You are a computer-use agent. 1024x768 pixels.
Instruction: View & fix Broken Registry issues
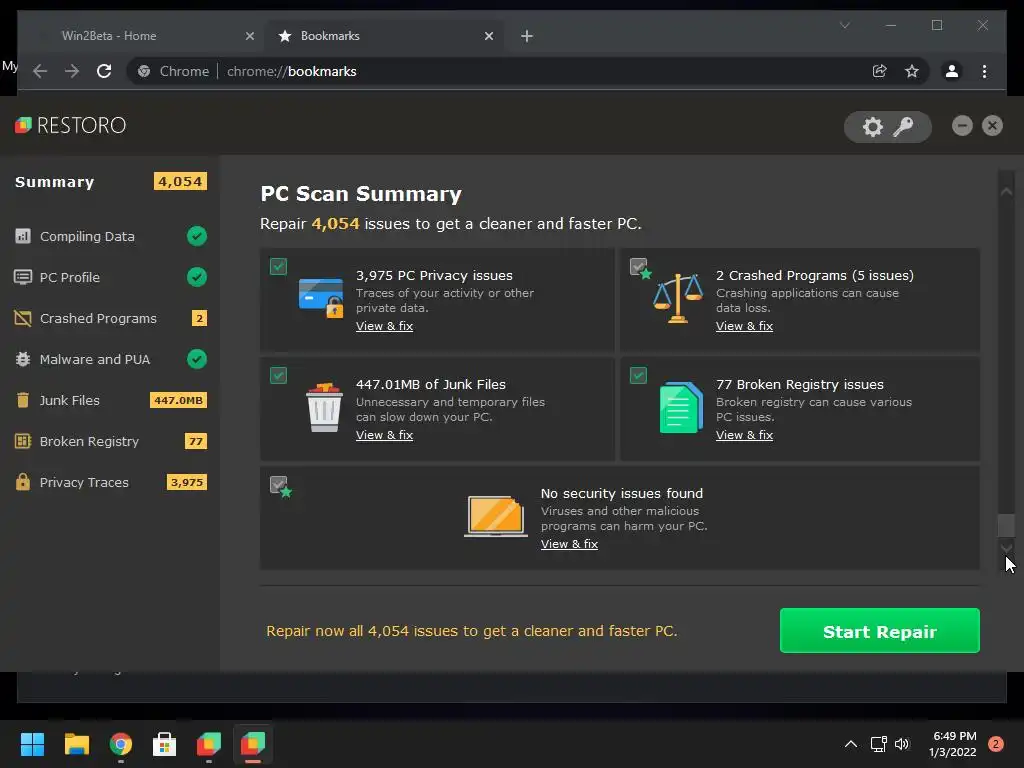click(x=744, y=435)
